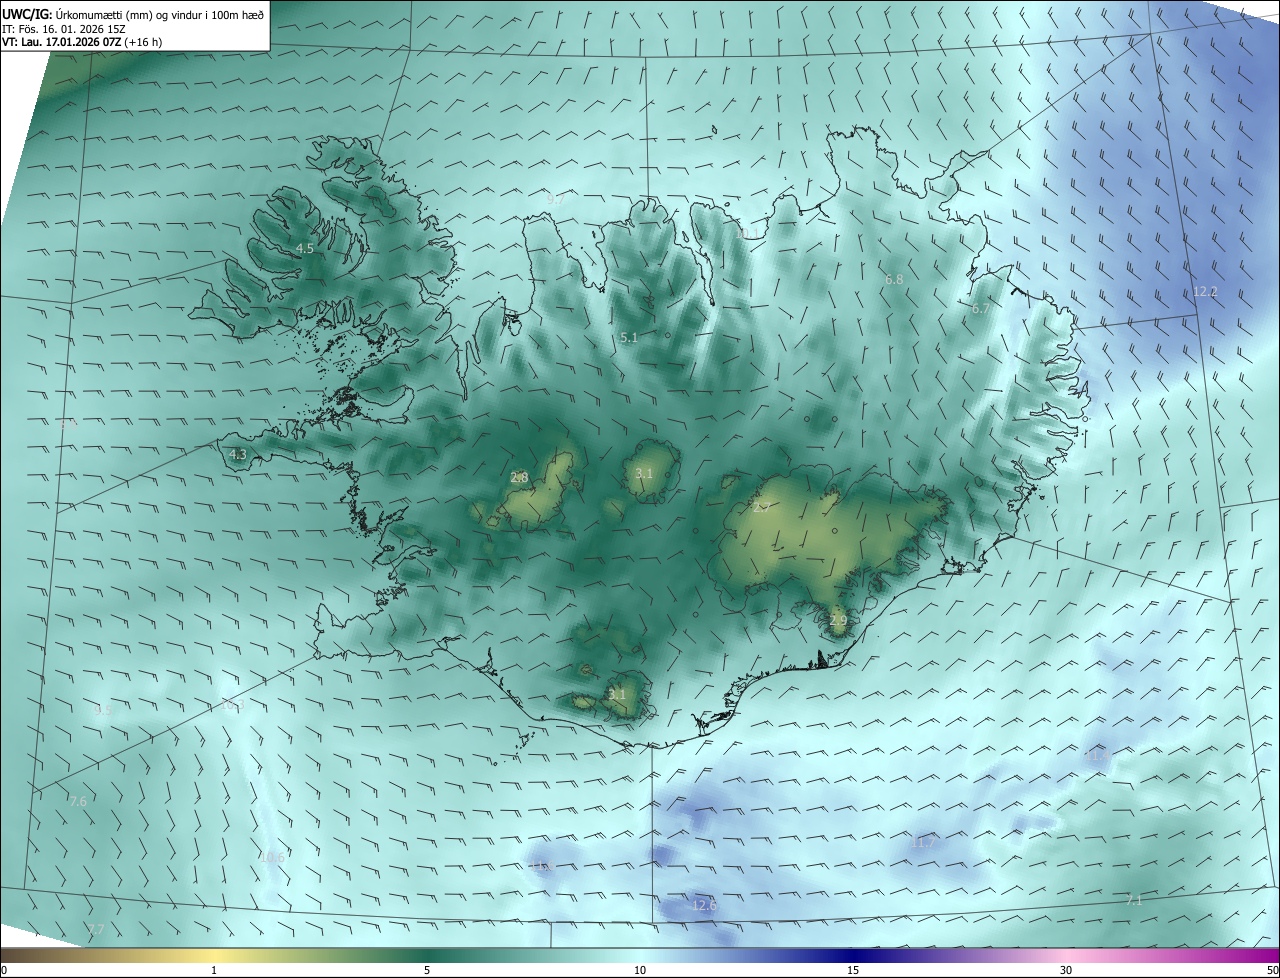Click the 6.8 value label
This screenshot has height=978, width=1280.
pos(894,280)
